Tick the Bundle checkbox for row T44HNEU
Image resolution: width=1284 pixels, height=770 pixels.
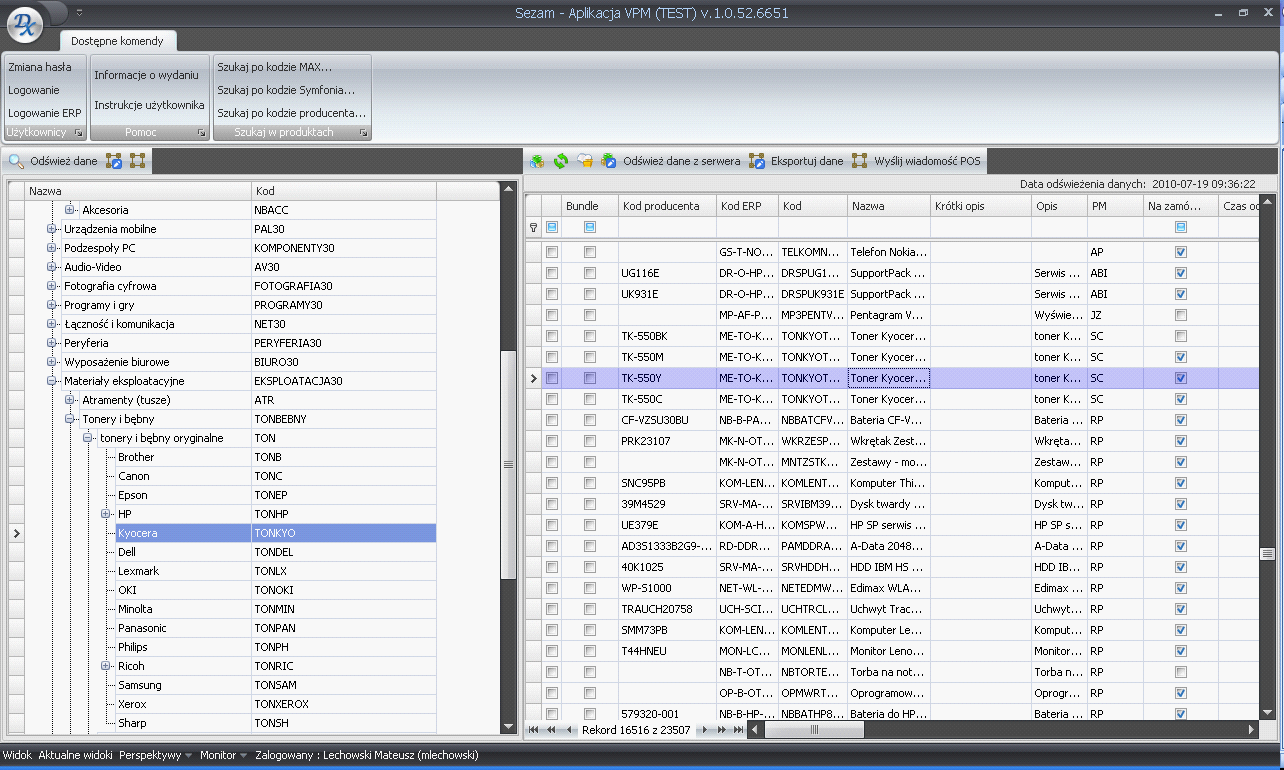click(x=590, y=651)
